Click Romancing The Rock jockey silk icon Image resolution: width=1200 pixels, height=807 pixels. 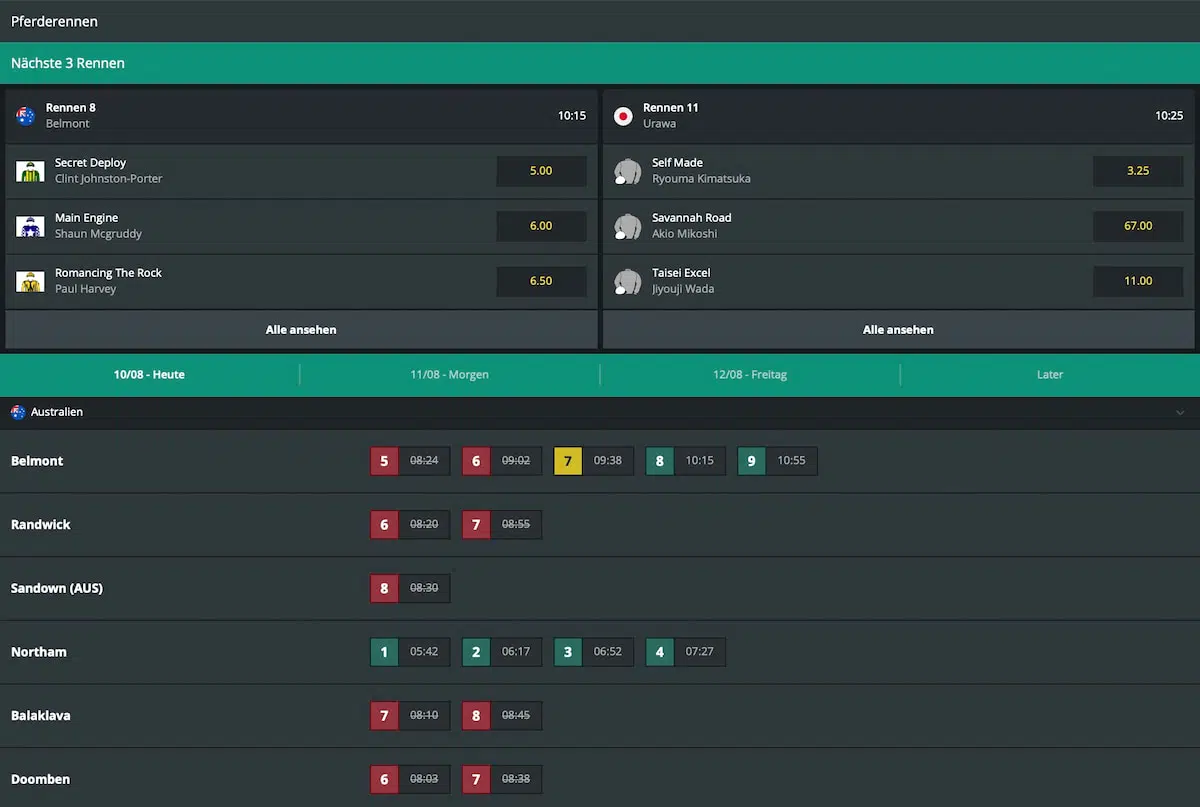30,281
